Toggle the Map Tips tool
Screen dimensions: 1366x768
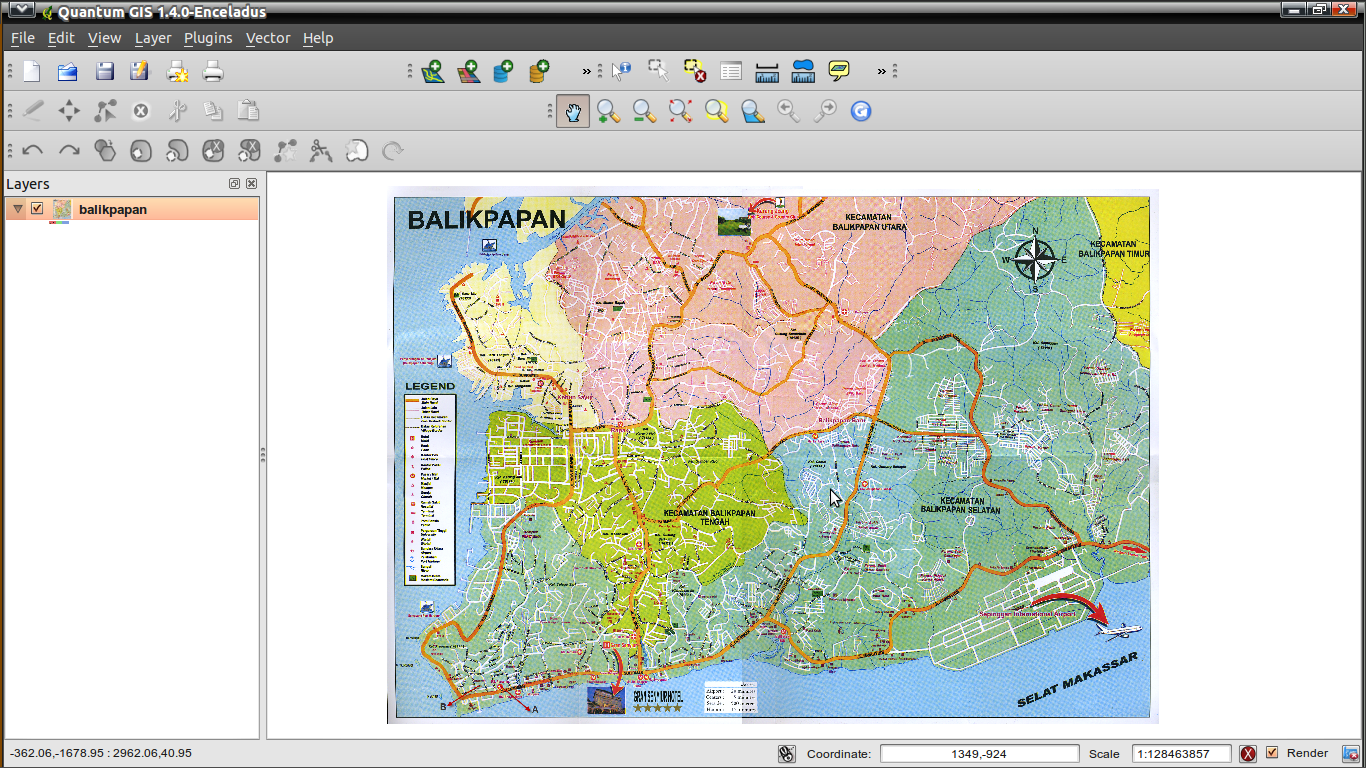click(x=838, y=70)
